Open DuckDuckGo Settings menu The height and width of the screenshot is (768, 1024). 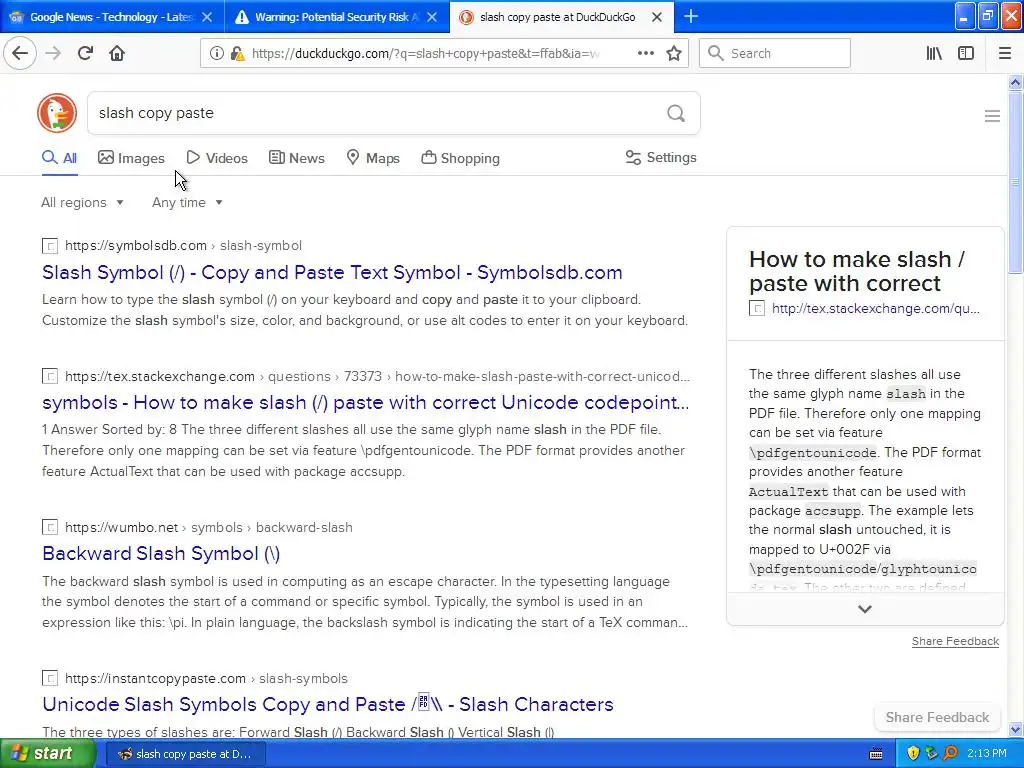coord(661,157)
